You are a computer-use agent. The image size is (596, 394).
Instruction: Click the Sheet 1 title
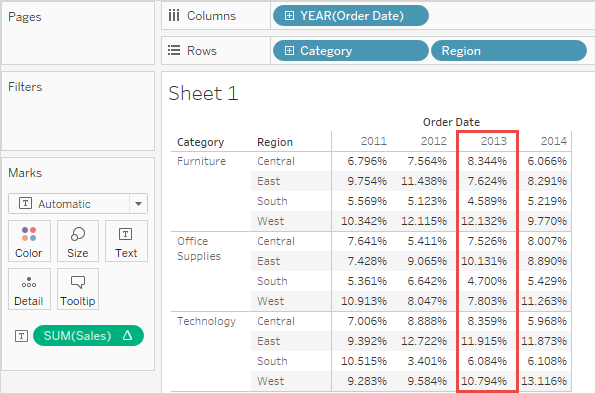coord(203,93)
